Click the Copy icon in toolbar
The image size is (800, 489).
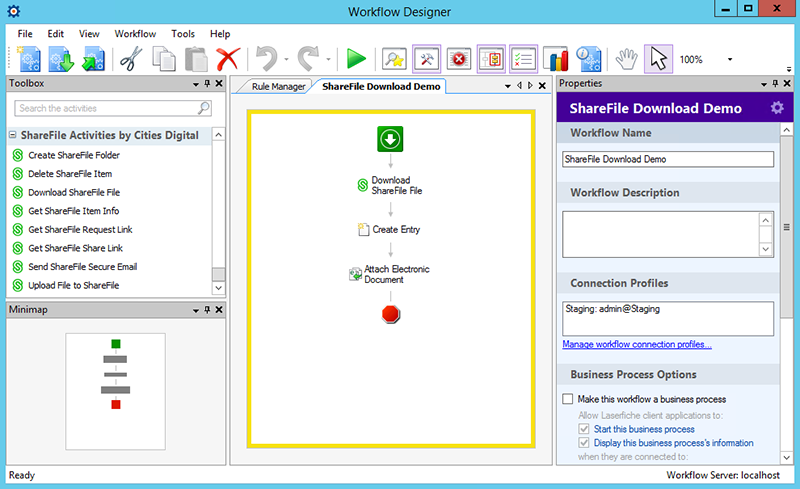(164, 59)
